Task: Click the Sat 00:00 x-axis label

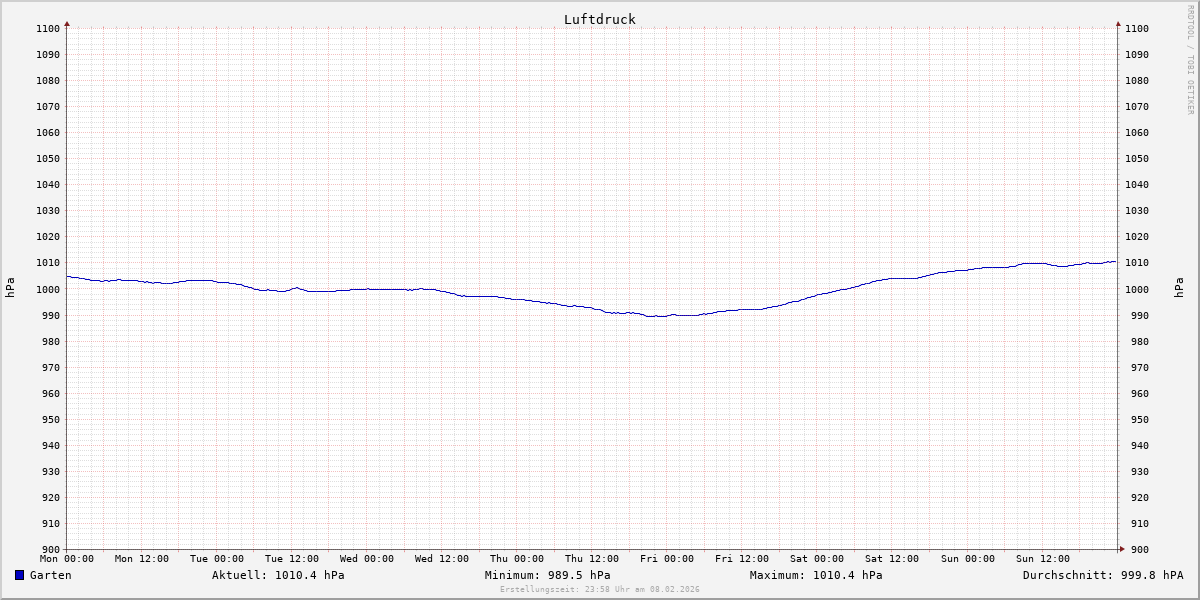Action: point(817,559)
